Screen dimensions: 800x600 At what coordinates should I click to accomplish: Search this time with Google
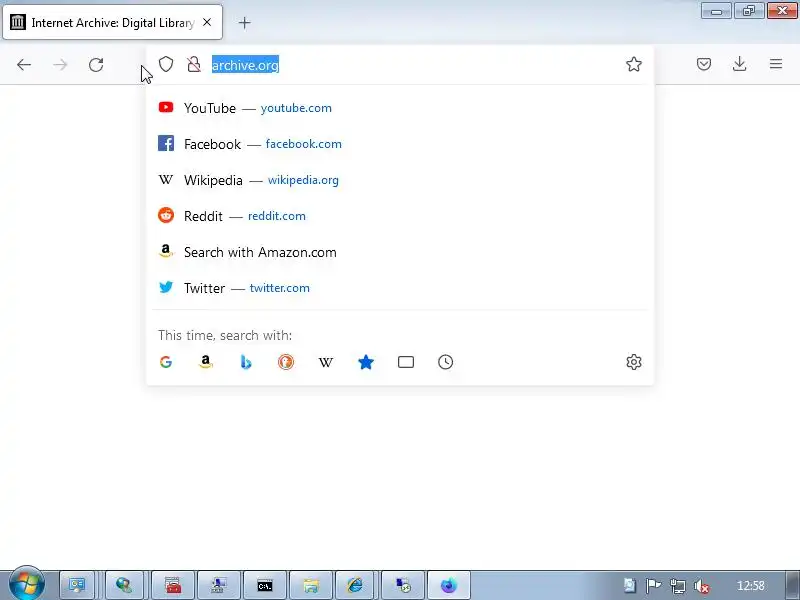pyautogui.click(x=166, y=362)
